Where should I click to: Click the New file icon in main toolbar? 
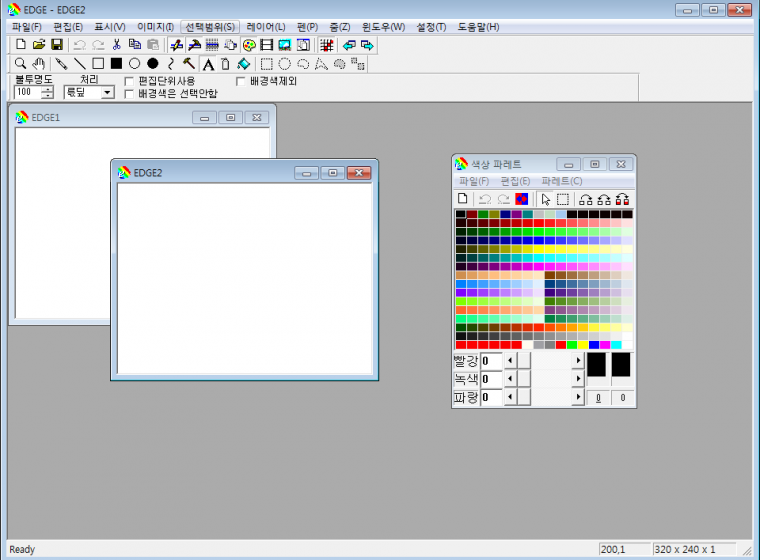point(21,45)
